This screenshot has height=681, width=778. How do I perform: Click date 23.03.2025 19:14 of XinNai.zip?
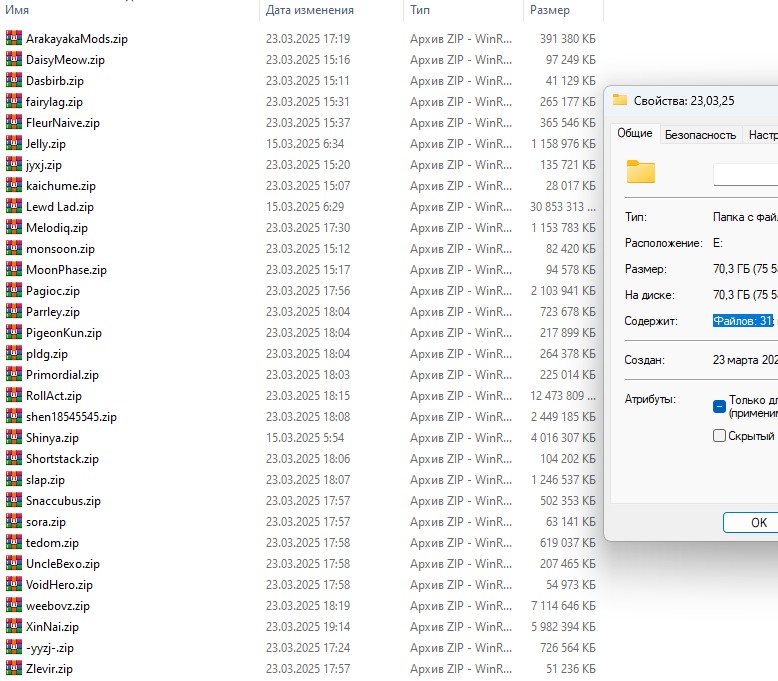click(x=308, y=626)
